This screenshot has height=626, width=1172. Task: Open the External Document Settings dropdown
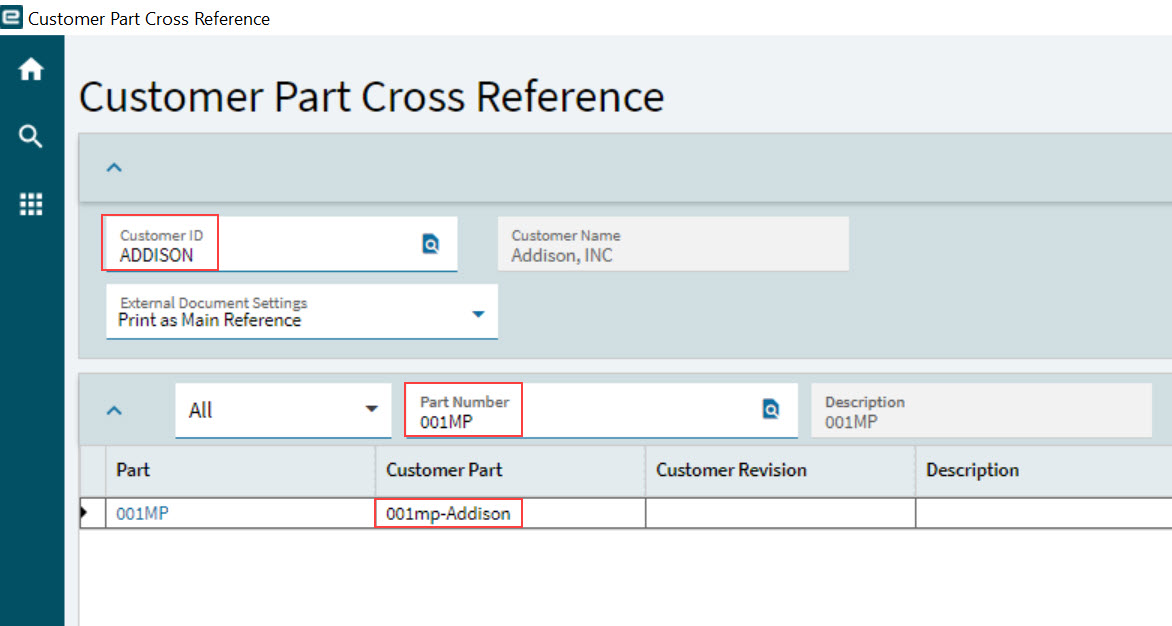point(477,311)
